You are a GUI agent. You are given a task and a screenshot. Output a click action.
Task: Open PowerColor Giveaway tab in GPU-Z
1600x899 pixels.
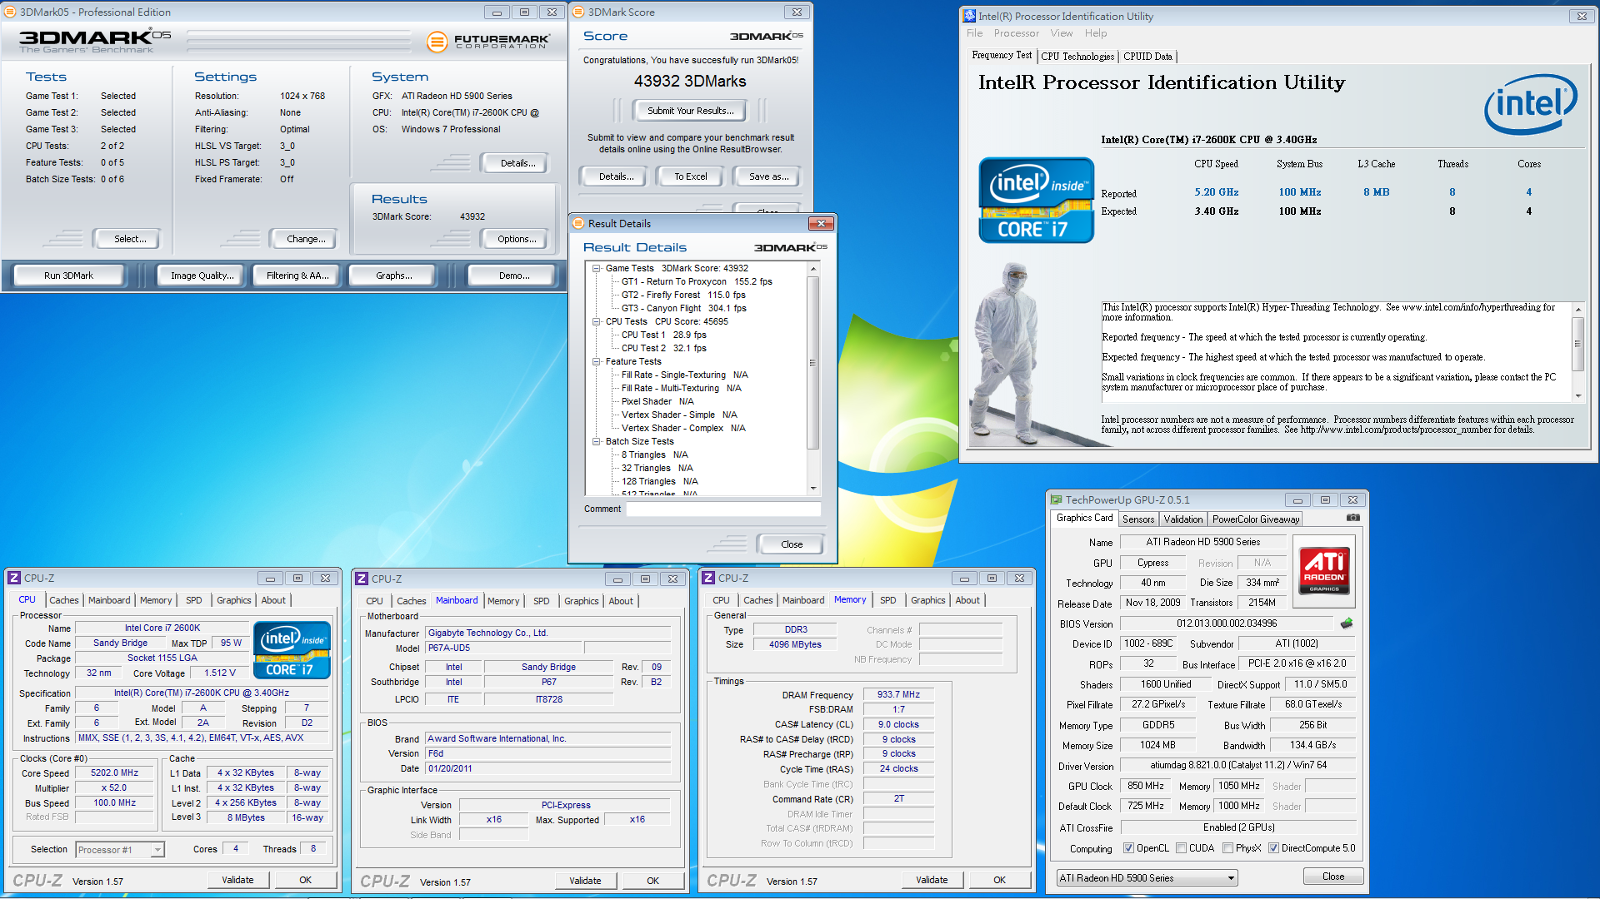pyautogui.click(x=1256, y=519)
